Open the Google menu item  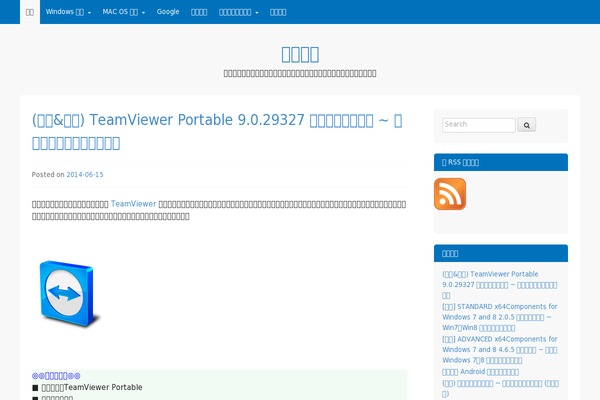(168, 12)
